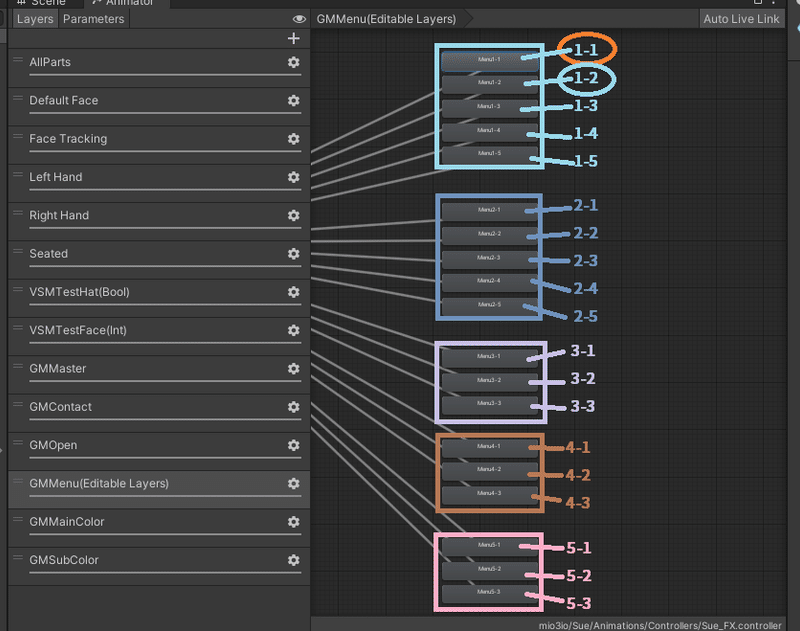Viewport: 800px width, 631px height.
Task: Select the Menu4-3 state node
Action: pyautogui.click(x=490, y=494)
